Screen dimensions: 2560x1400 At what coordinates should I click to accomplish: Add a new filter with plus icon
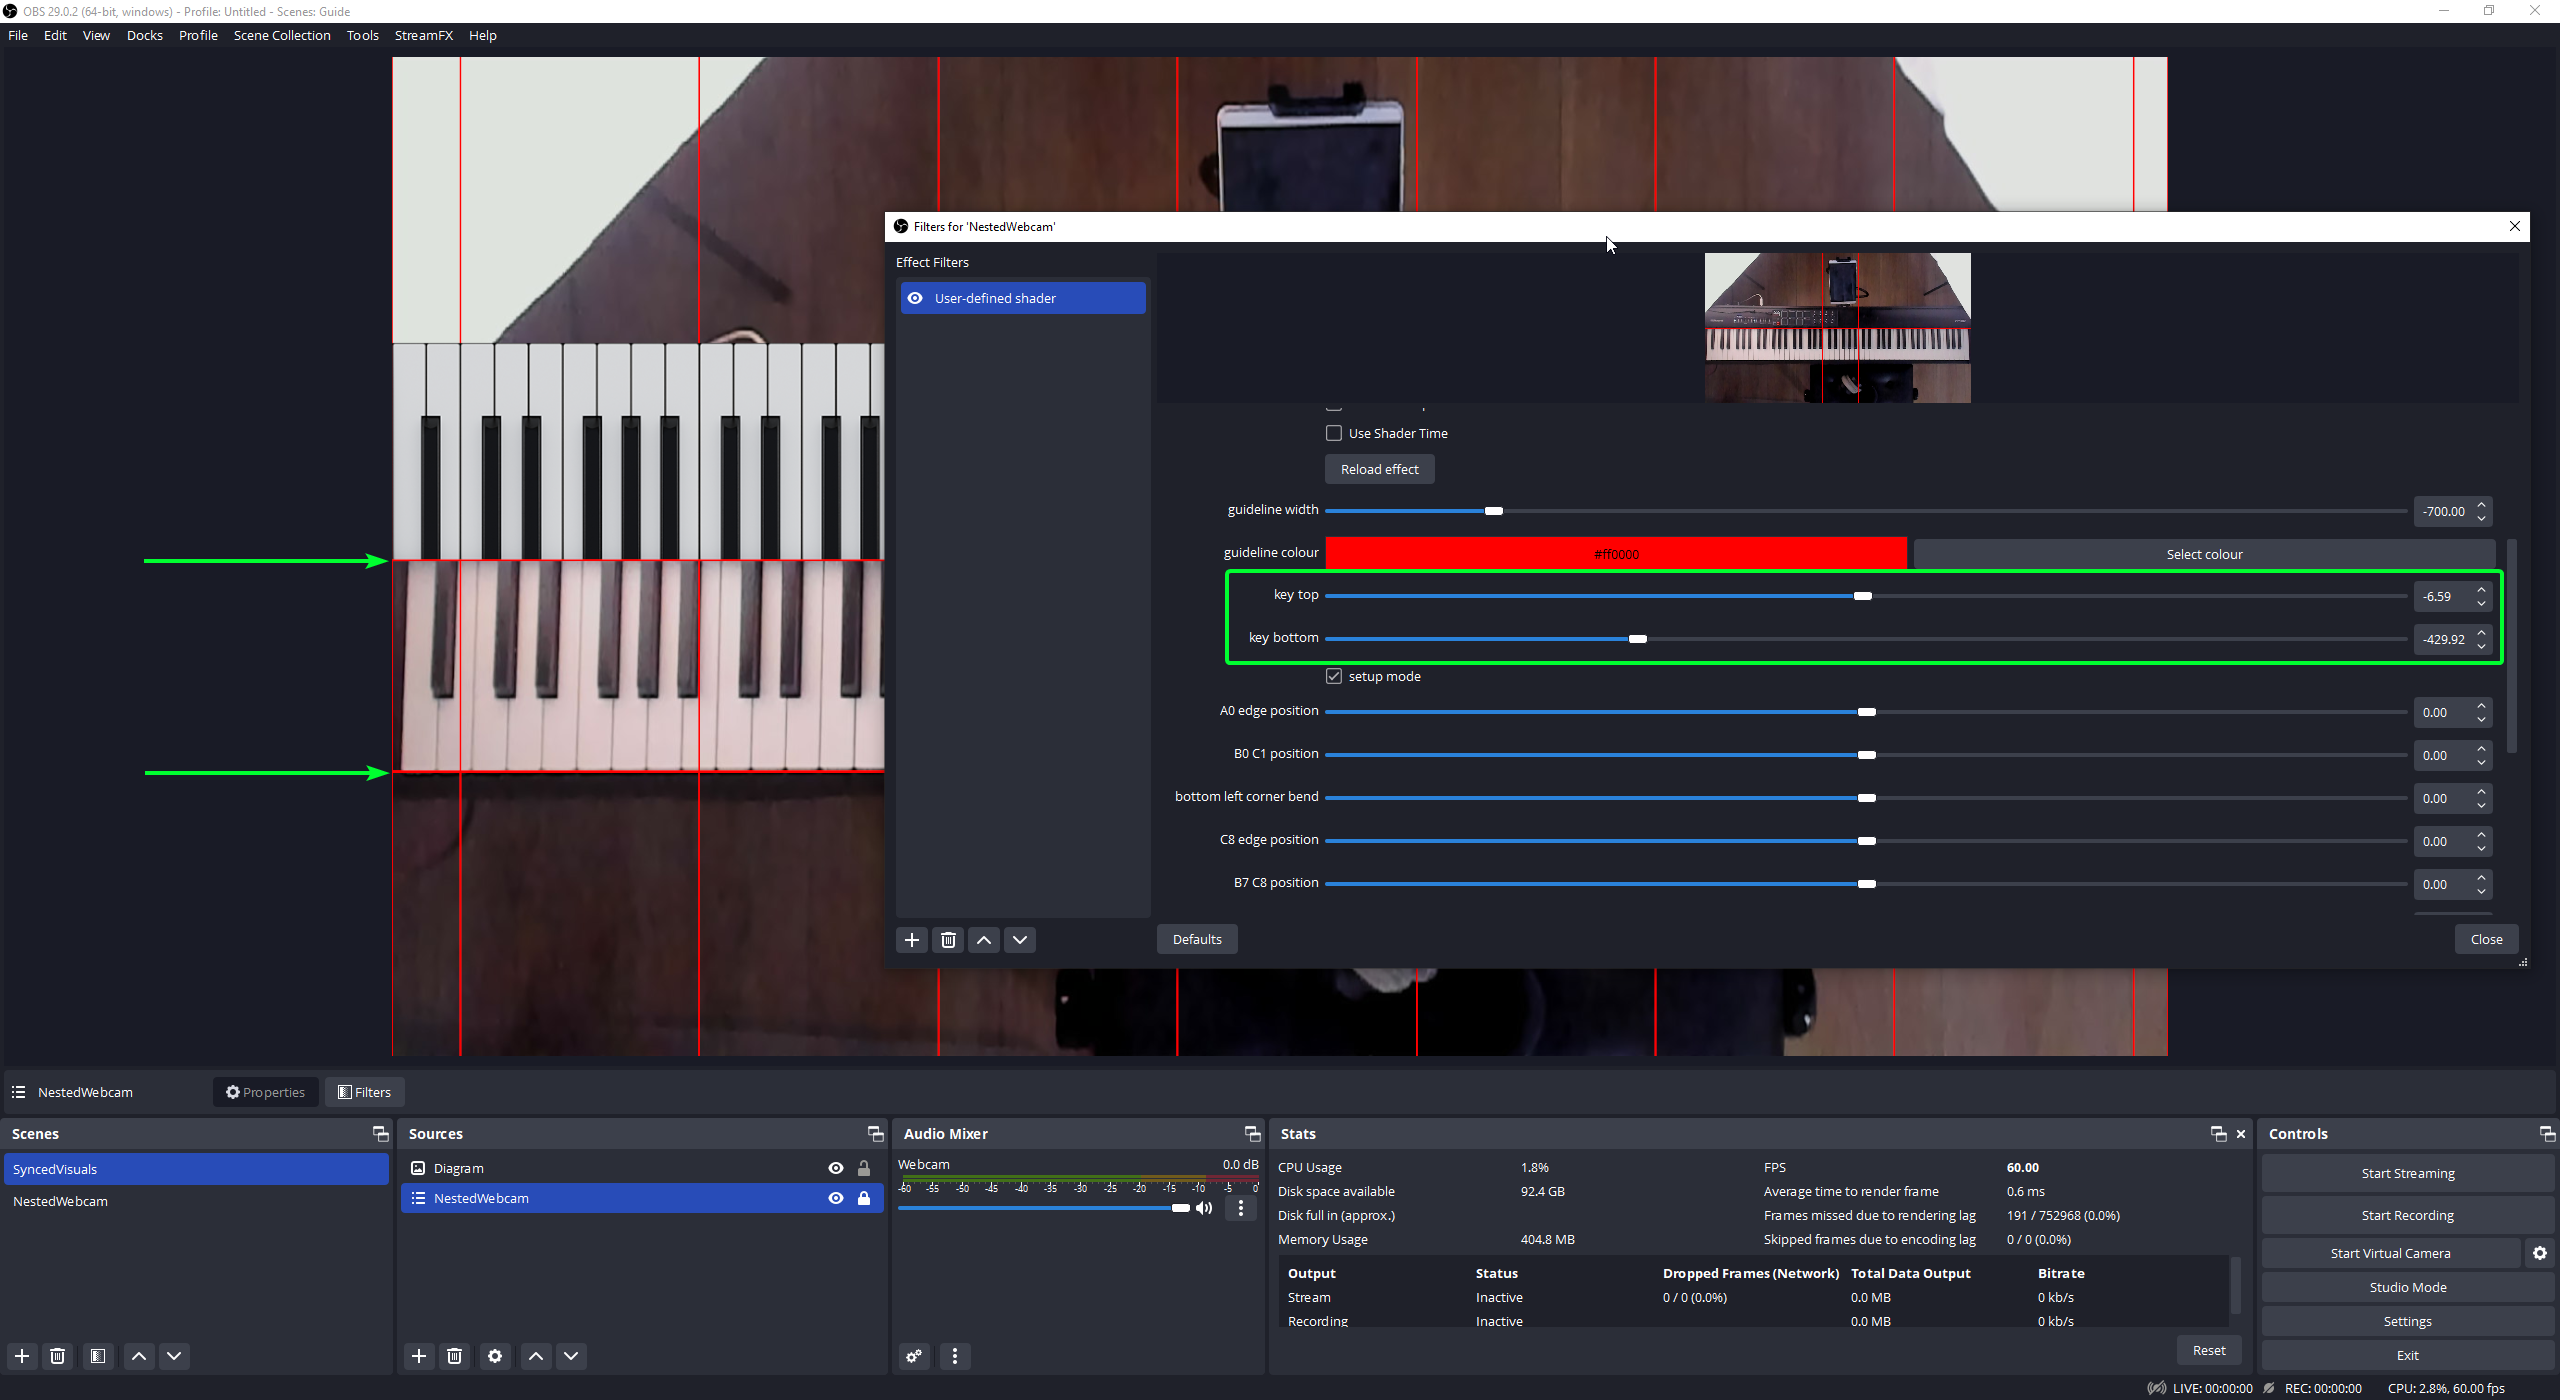click(911, 940)
